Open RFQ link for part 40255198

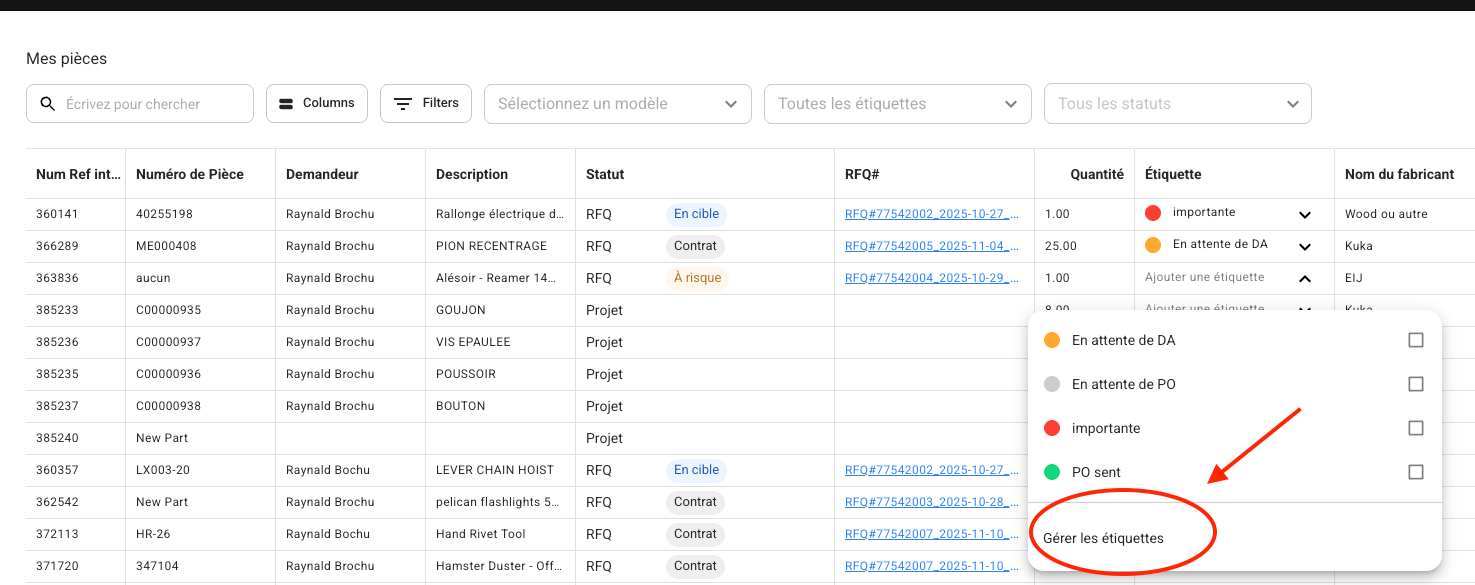click(931, 214)
